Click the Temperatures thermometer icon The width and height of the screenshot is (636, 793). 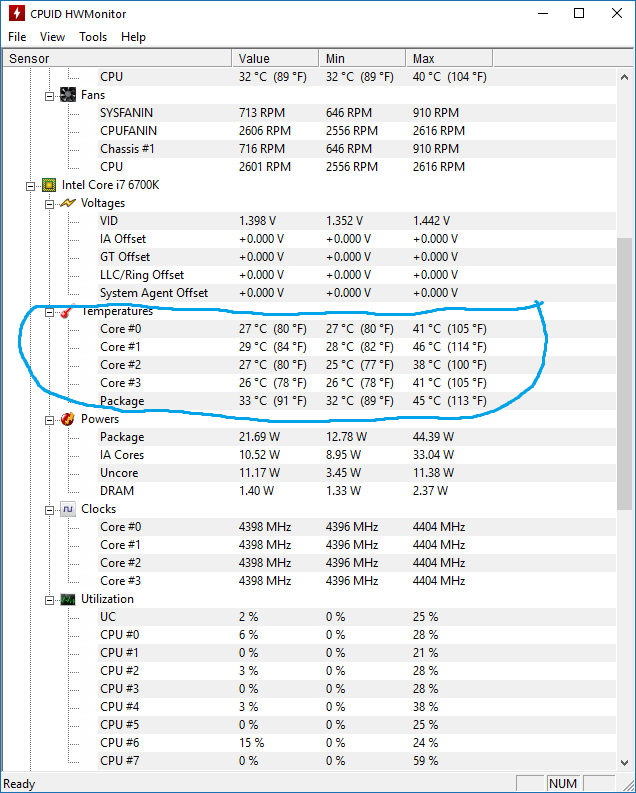[x=68, y=312]
